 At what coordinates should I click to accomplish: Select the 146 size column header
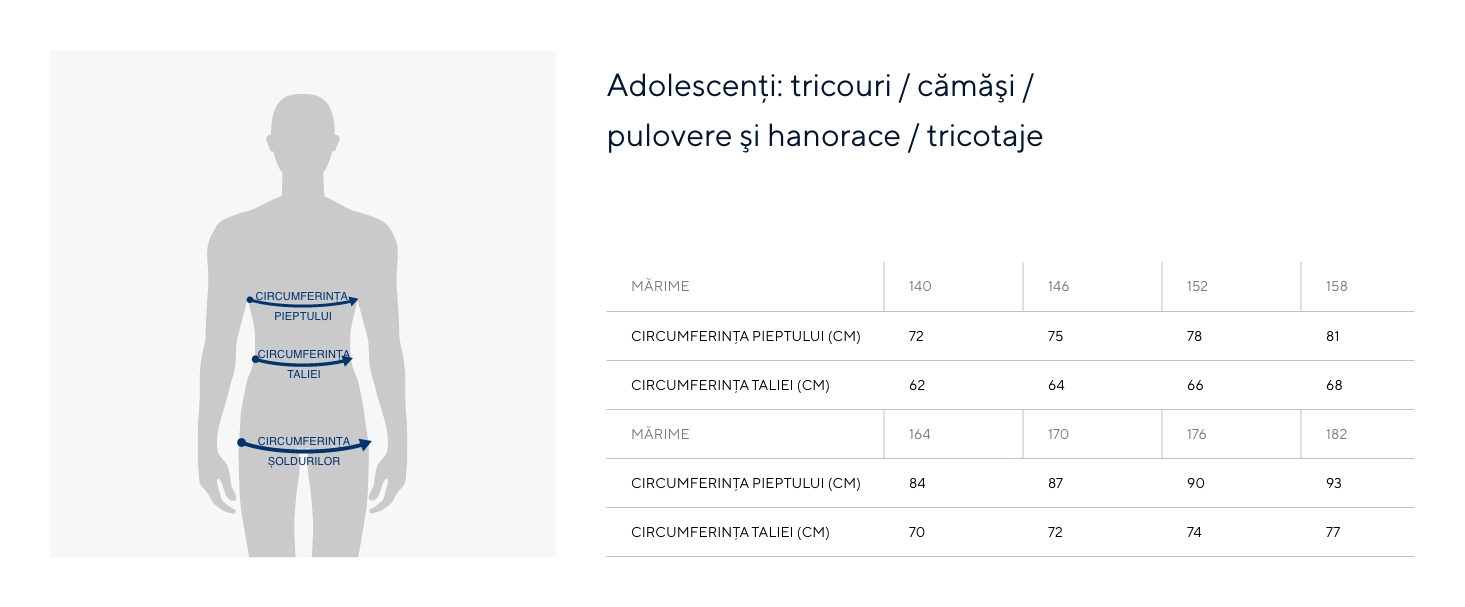(1058, 287)
